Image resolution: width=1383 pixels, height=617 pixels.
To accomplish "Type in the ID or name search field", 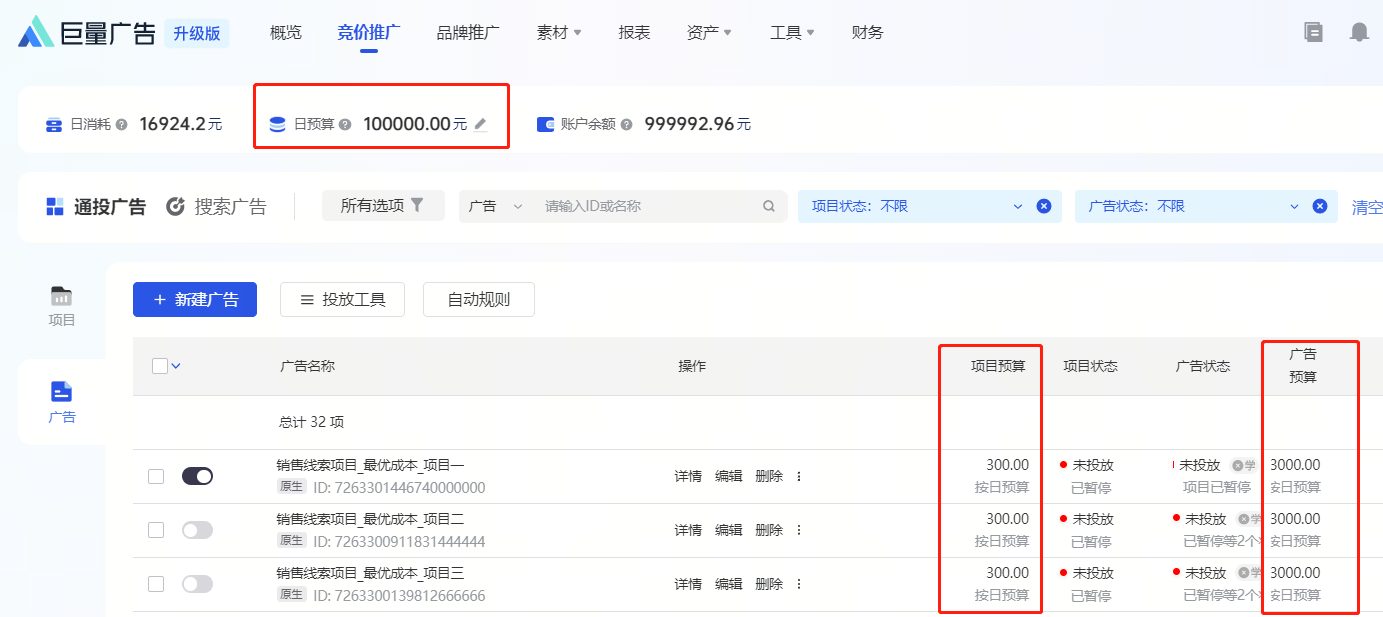I will point(645,206).
